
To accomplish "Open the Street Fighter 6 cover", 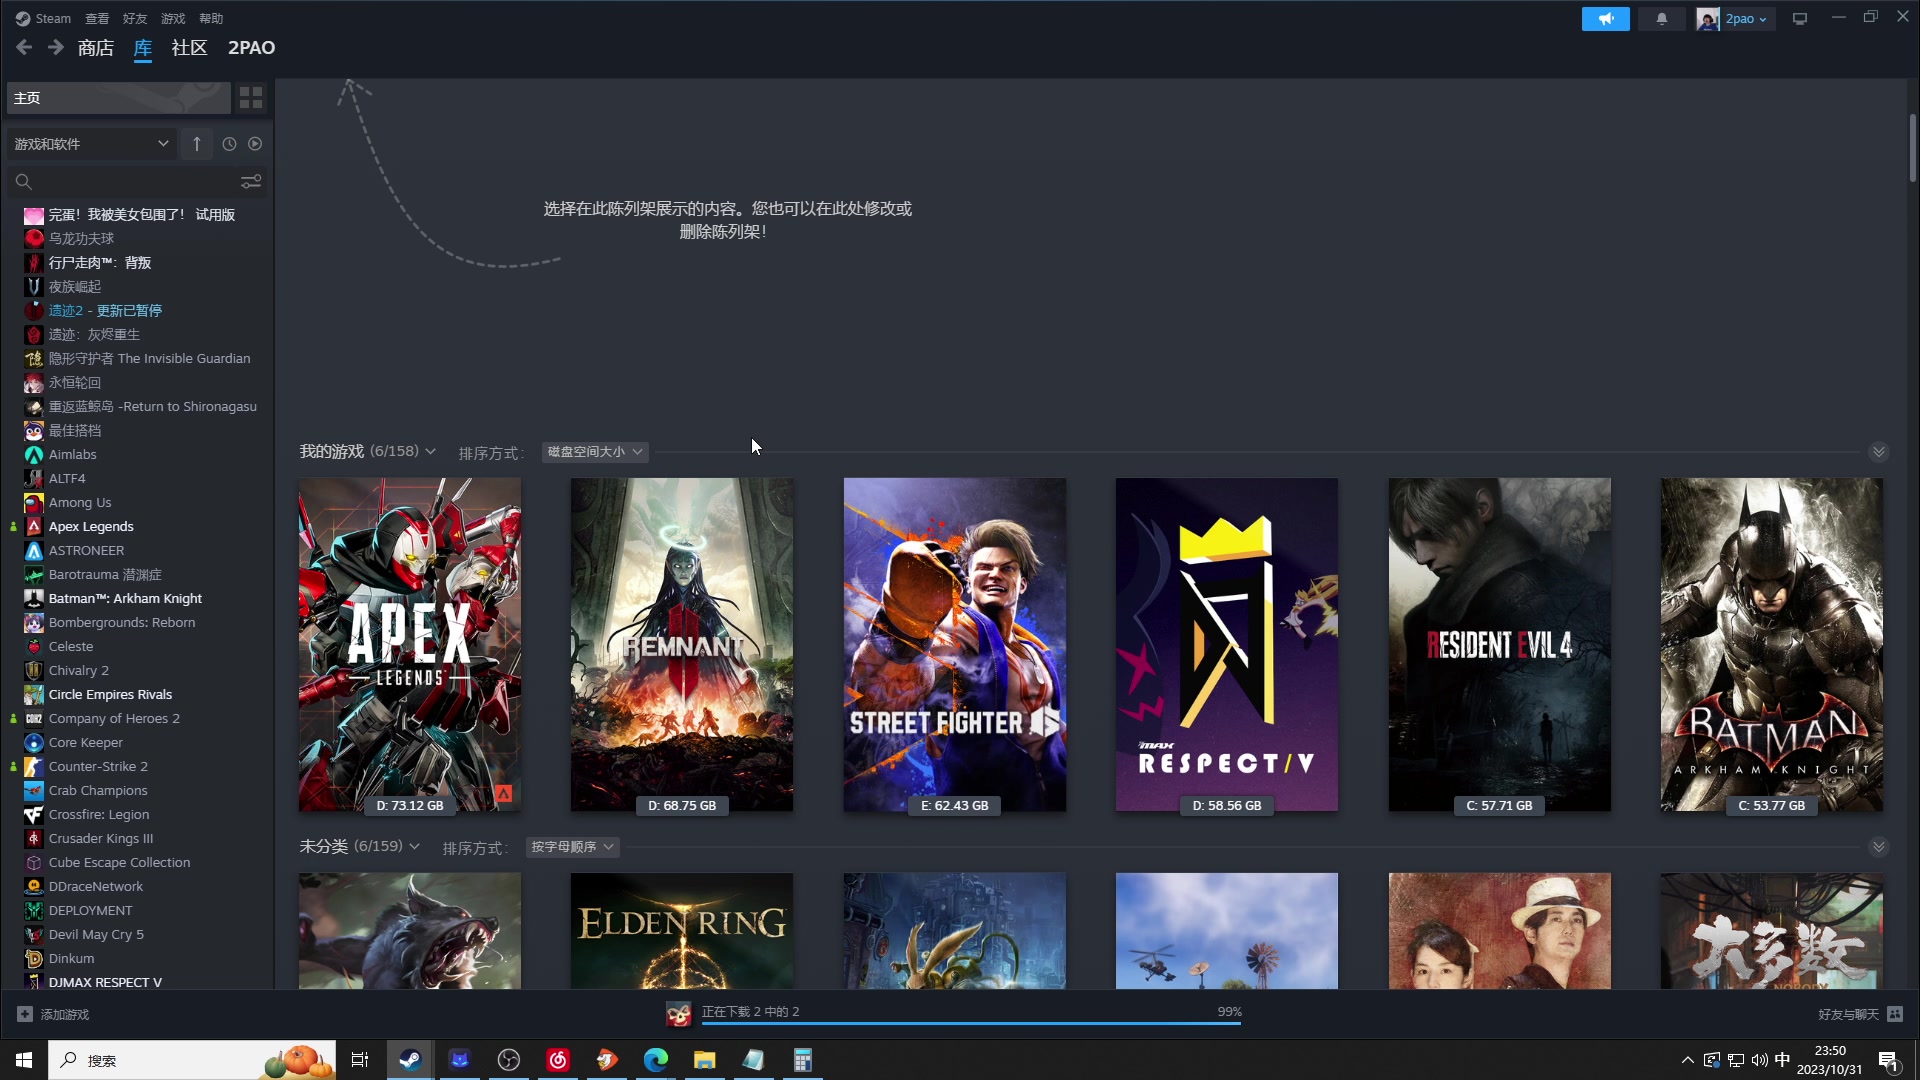I will [x=955, y=644].
